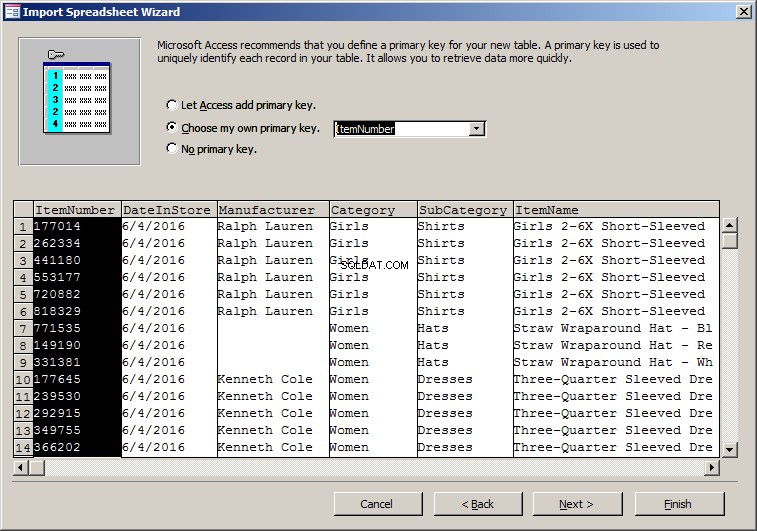Click the Cancel button
757x531 pixels.
click(378, 504)
